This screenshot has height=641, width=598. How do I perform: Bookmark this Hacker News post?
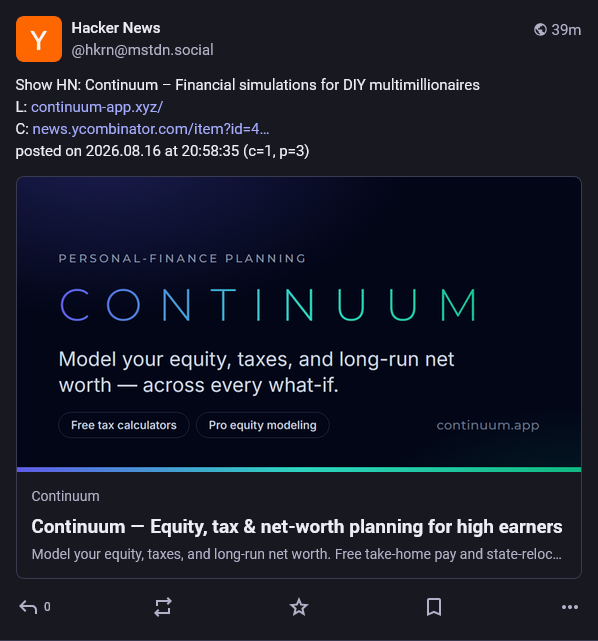click(434, 607)
